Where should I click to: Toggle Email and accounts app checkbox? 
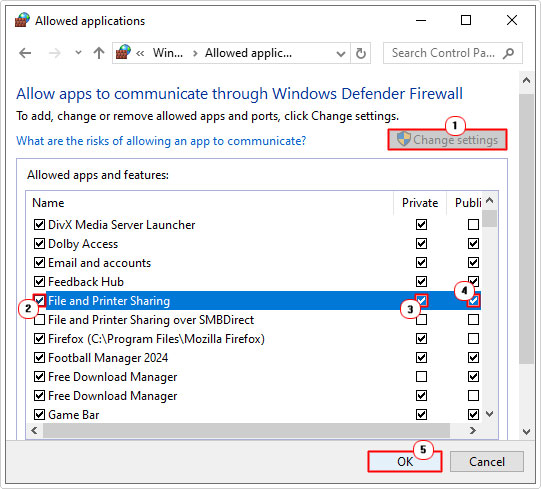[39, 263]
